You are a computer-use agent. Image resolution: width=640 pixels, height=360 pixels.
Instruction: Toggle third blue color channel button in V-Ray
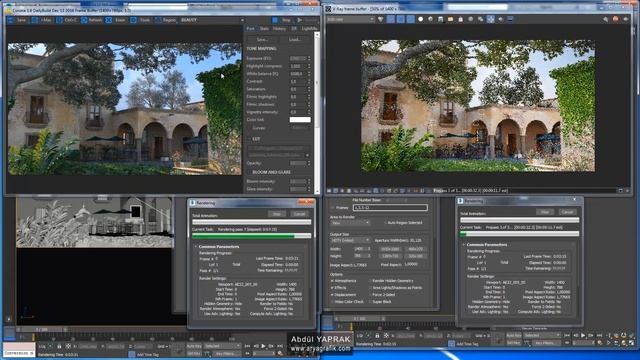click(x=410, y=19)
